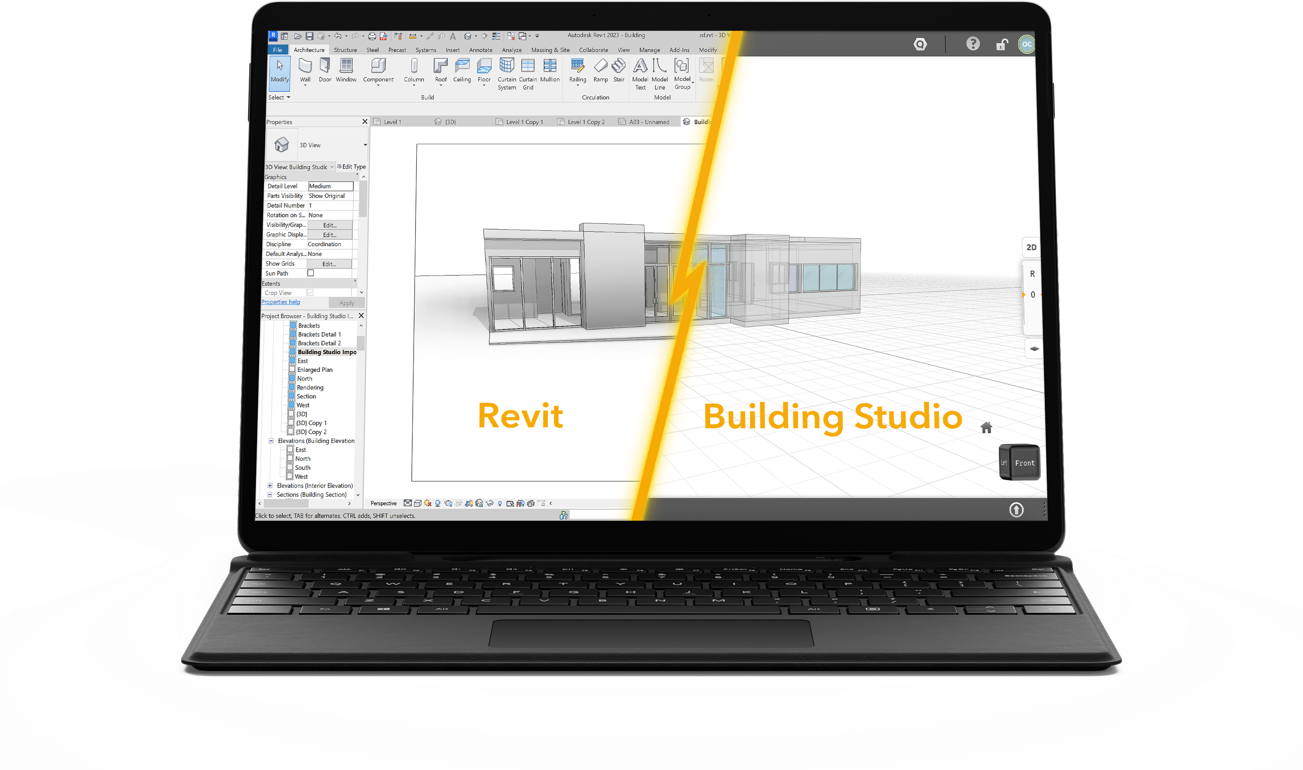This screenshot has width=1303, height=770.
Task: Expand the Elevations (Interior Elevation) node
Action: (x=270, y=486)
